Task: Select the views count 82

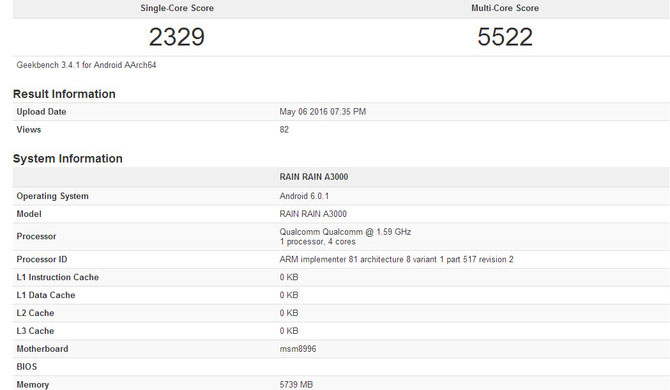Action: [x=284, y=130]
